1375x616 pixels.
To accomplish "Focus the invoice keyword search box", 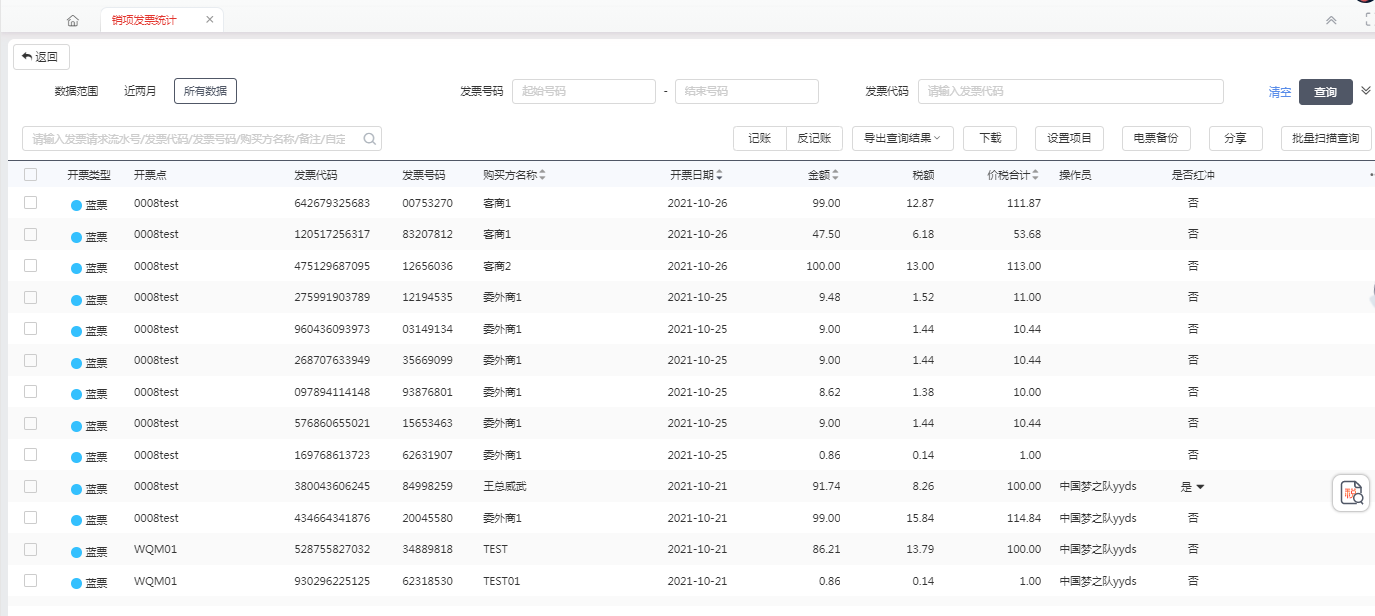I will tap(201, 139).
